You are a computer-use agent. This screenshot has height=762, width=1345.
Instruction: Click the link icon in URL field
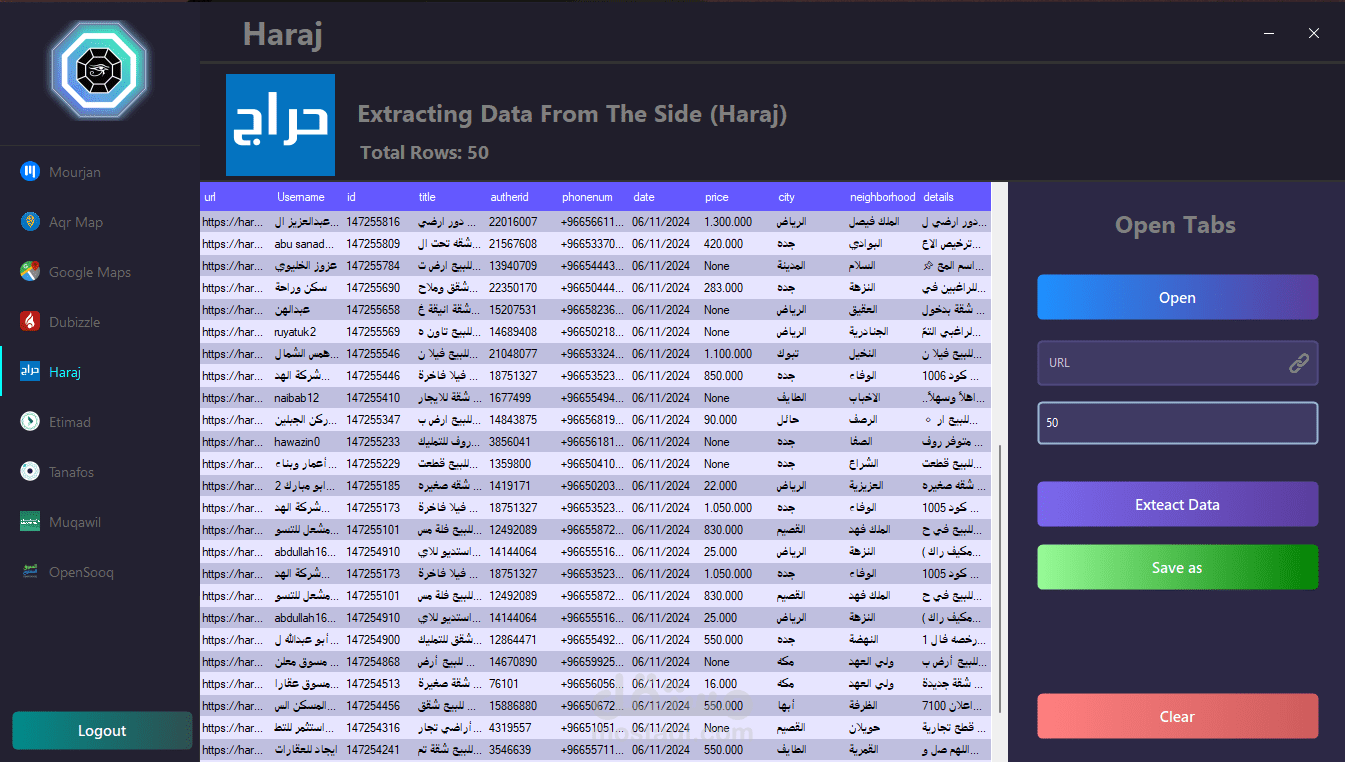1298,363
